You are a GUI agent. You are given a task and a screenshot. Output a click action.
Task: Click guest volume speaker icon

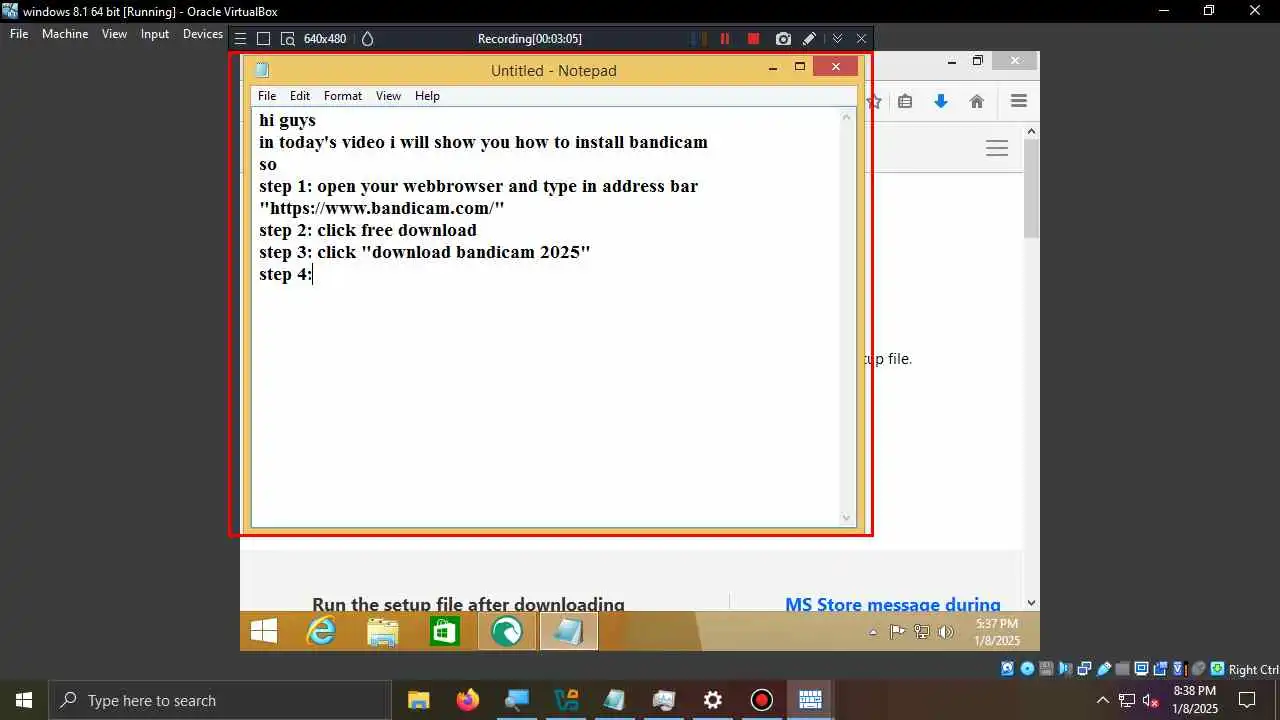[x=946, y=632]
